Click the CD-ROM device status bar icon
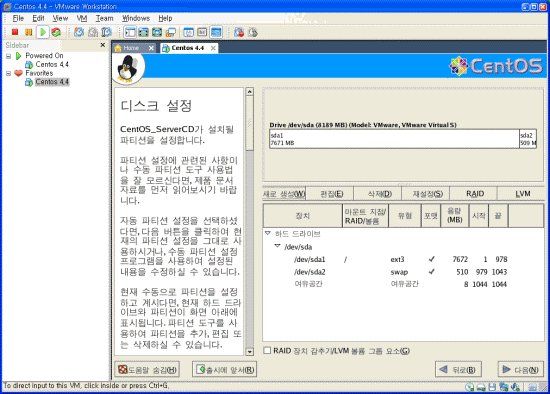The image size is (550, 394). 470,387
